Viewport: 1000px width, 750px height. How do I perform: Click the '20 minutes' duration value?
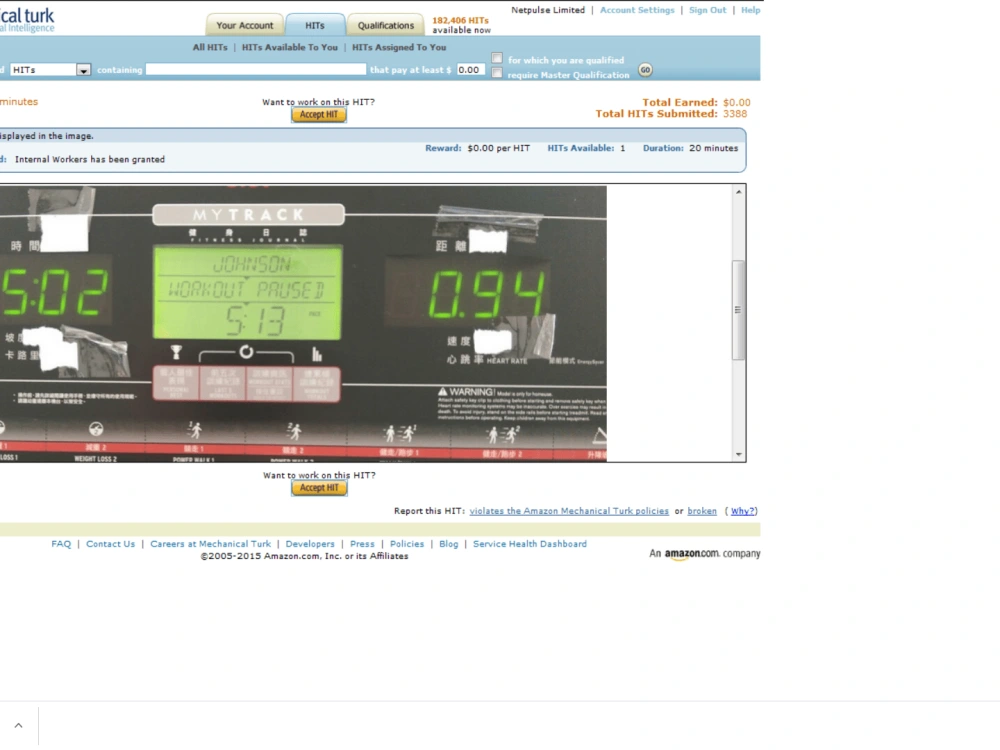(714, 148)
